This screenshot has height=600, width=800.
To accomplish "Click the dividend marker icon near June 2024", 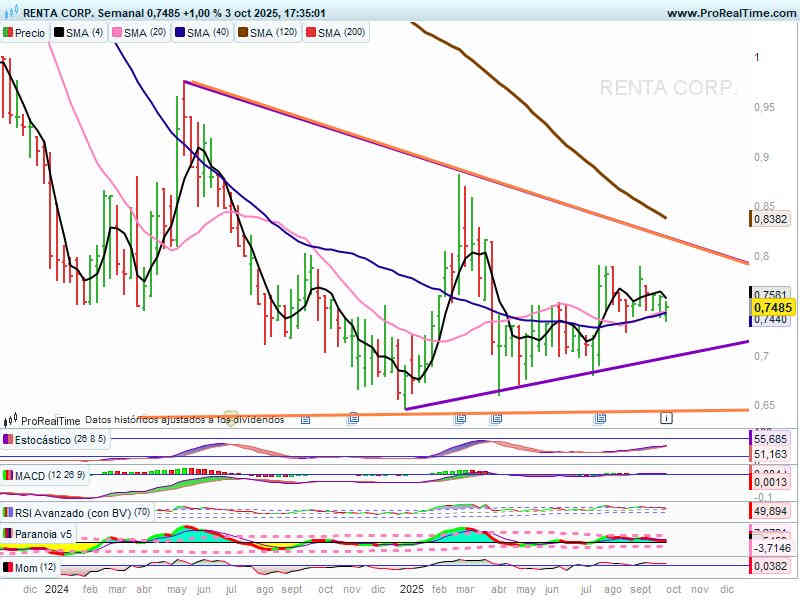I will pos(230,416).
